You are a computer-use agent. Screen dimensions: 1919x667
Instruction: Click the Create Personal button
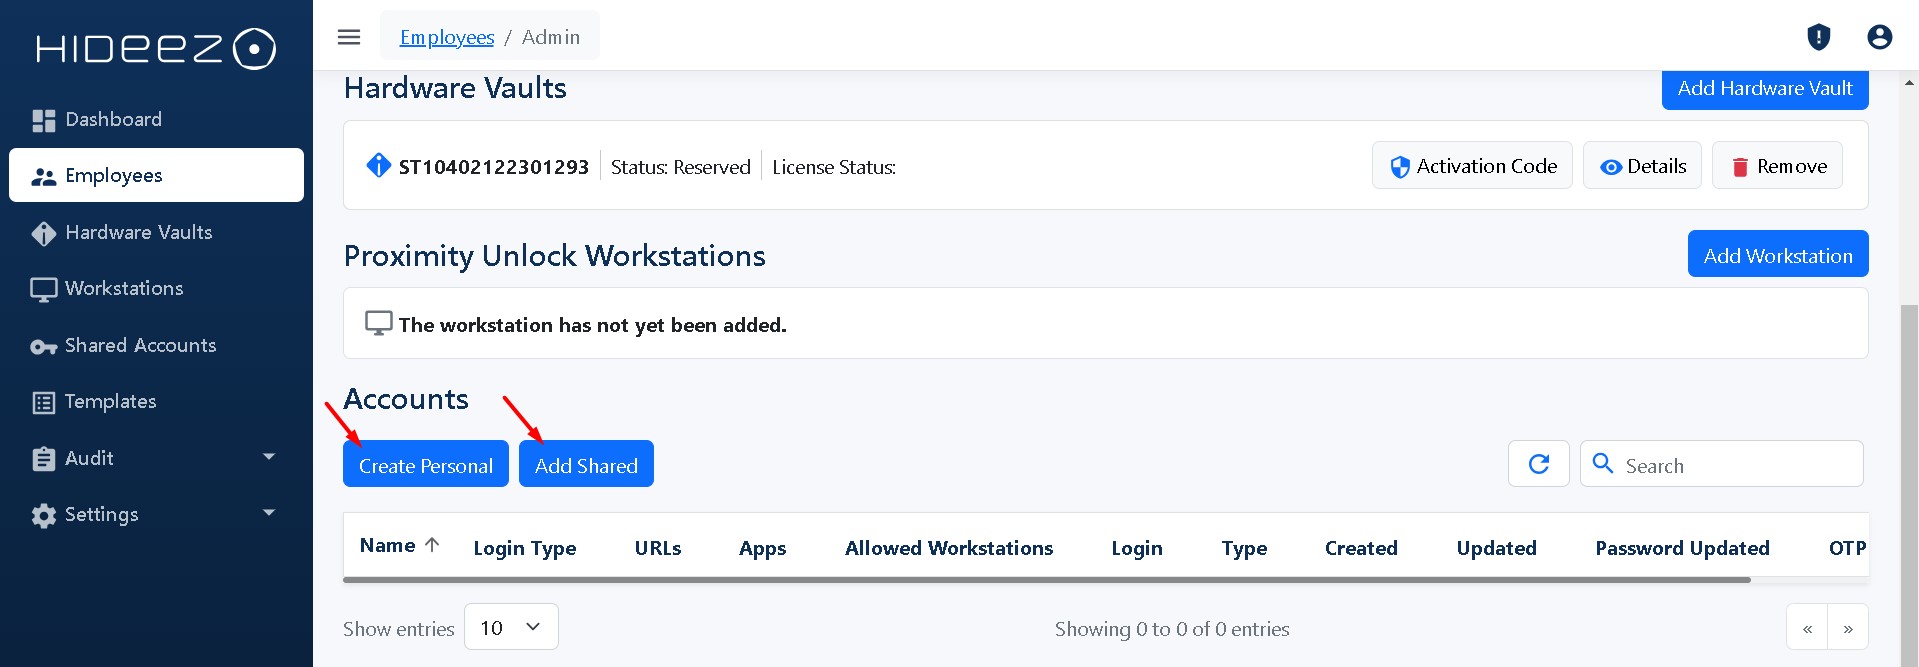click(x=425, y=465)
